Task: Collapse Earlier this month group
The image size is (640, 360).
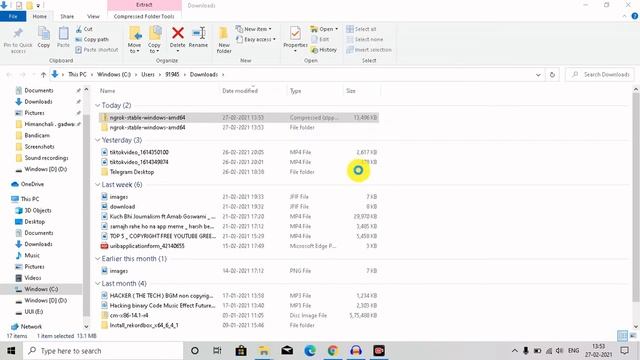Action: pyautogui.click(x=98, y=258)
